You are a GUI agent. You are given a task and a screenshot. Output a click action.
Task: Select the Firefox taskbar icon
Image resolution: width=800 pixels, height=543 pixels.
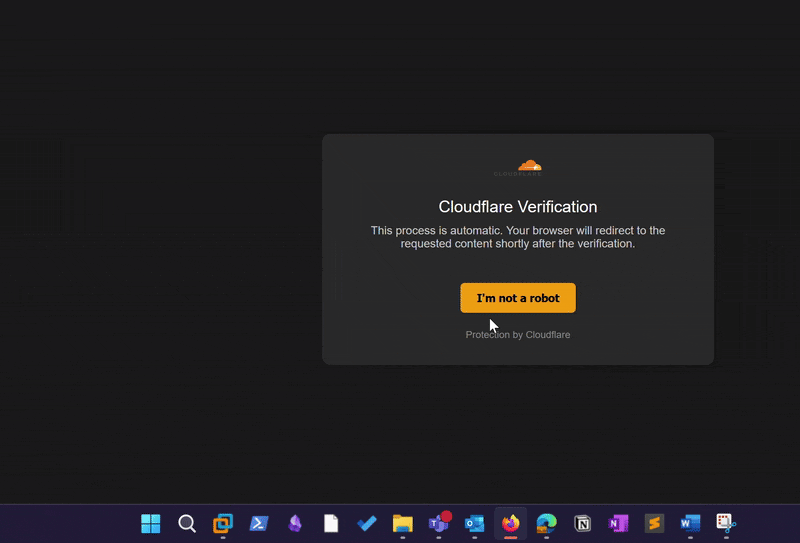(511, 523)
